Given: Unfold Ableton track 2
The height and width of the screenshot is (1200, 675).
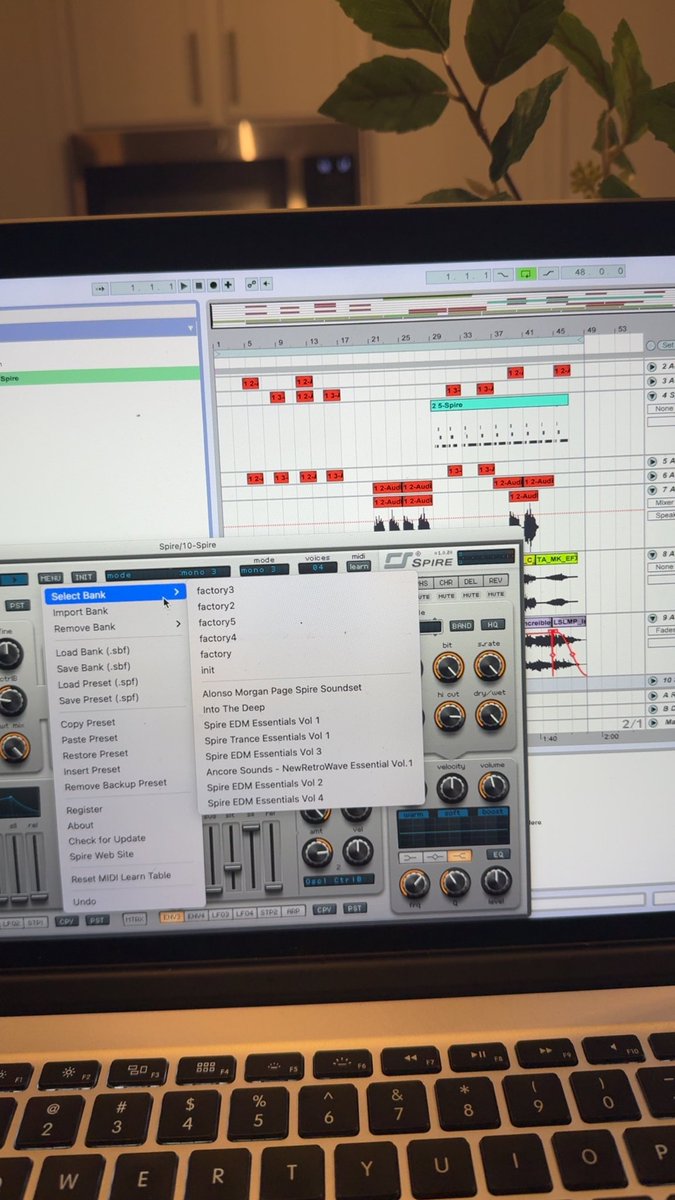Looking at the screenshot, I should point(651,367).
